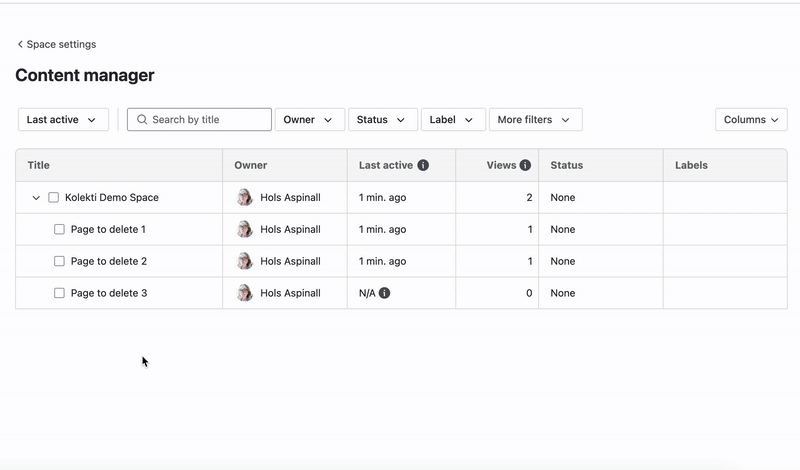800x470 pixels.
Task: Open the Columns dropdown
Action: (751, 119)
